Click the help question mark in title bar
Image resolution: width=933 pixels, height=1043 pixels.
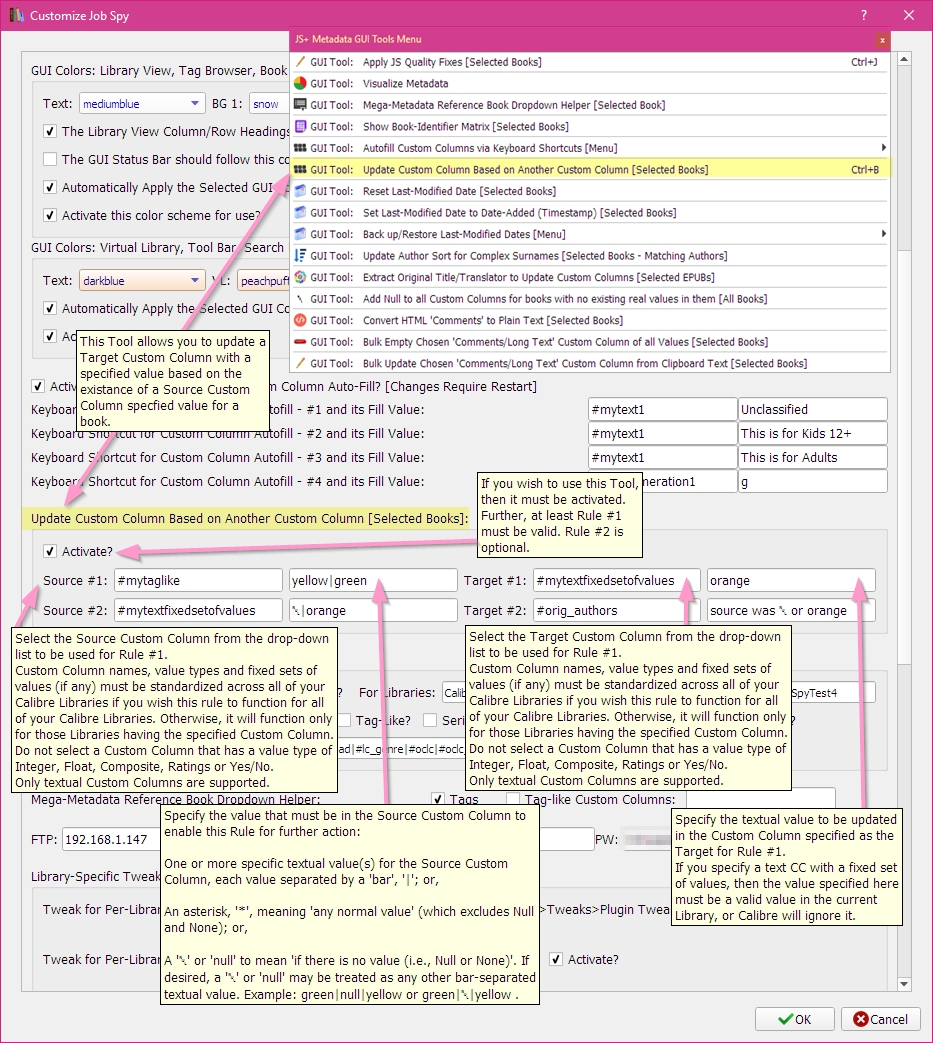pyautogui.click(x=864, y=15)
